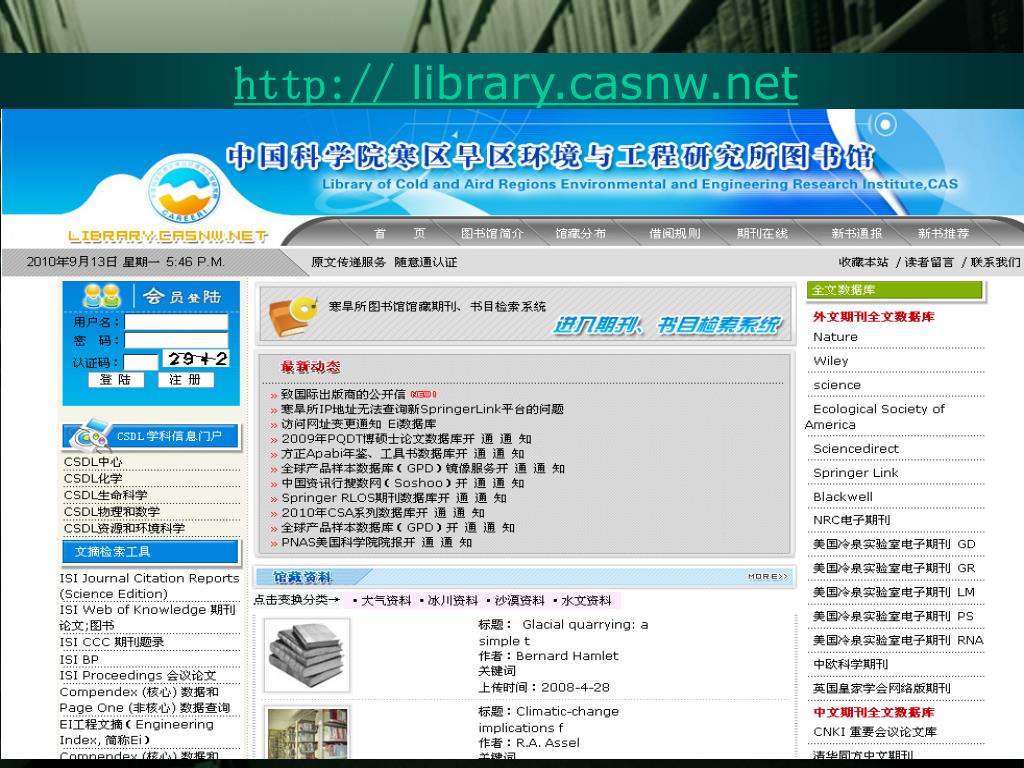Focus the 密码 password field

176,340
